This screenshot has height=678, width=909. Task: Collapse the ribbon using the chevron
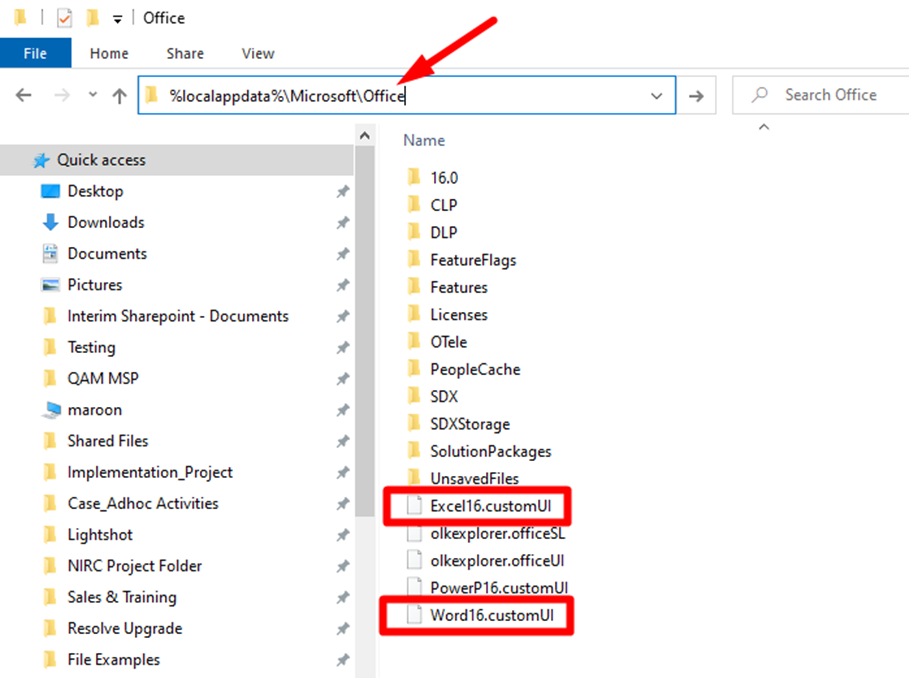click(763, 127)
